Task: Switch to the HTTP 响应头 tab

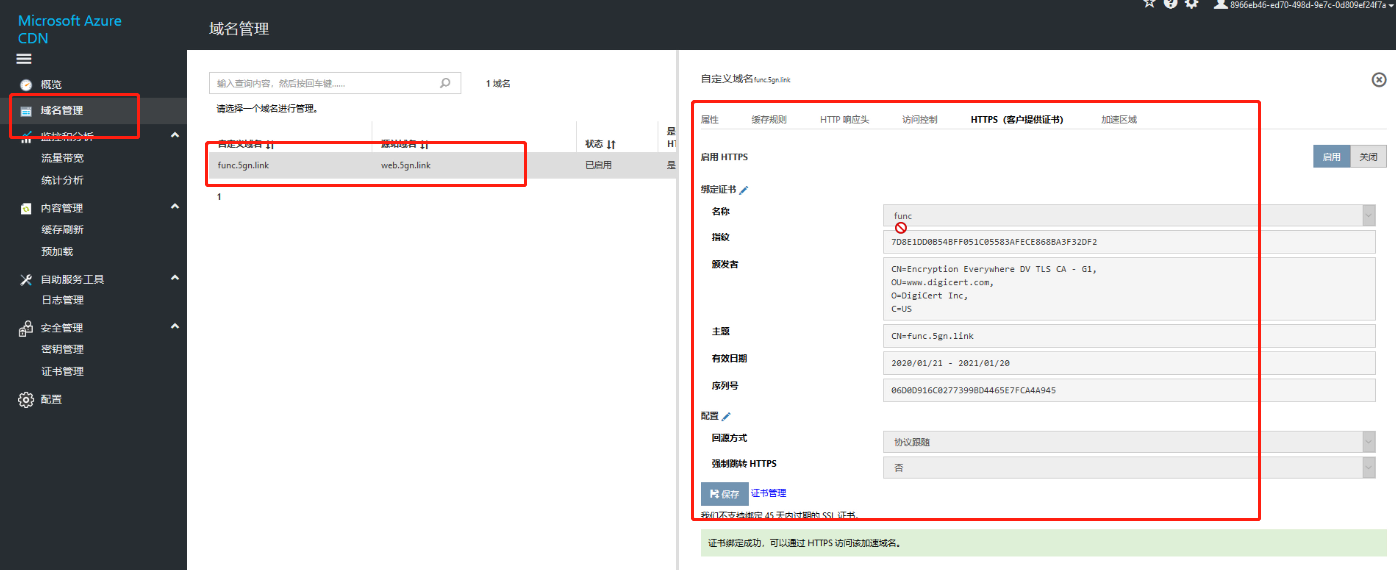Action: (x=844, y=120)
